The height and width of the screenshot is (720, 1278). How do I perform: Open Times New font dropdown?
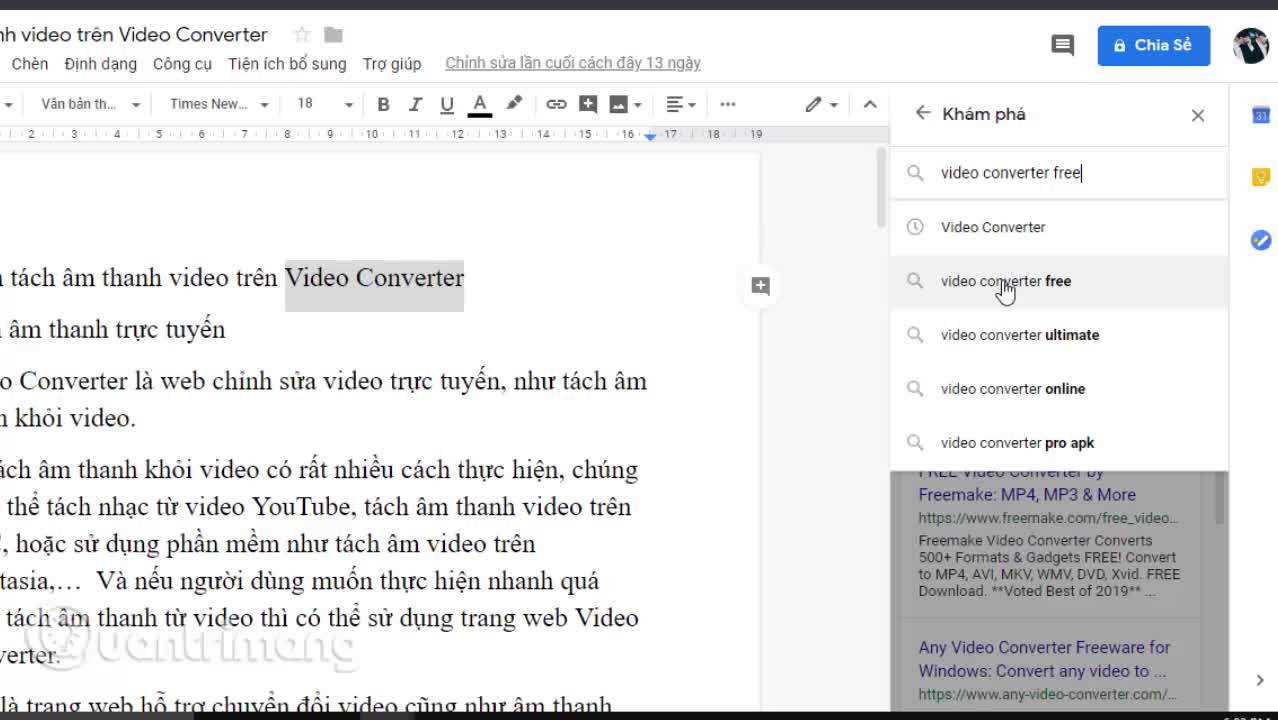[x=219, y=104]
